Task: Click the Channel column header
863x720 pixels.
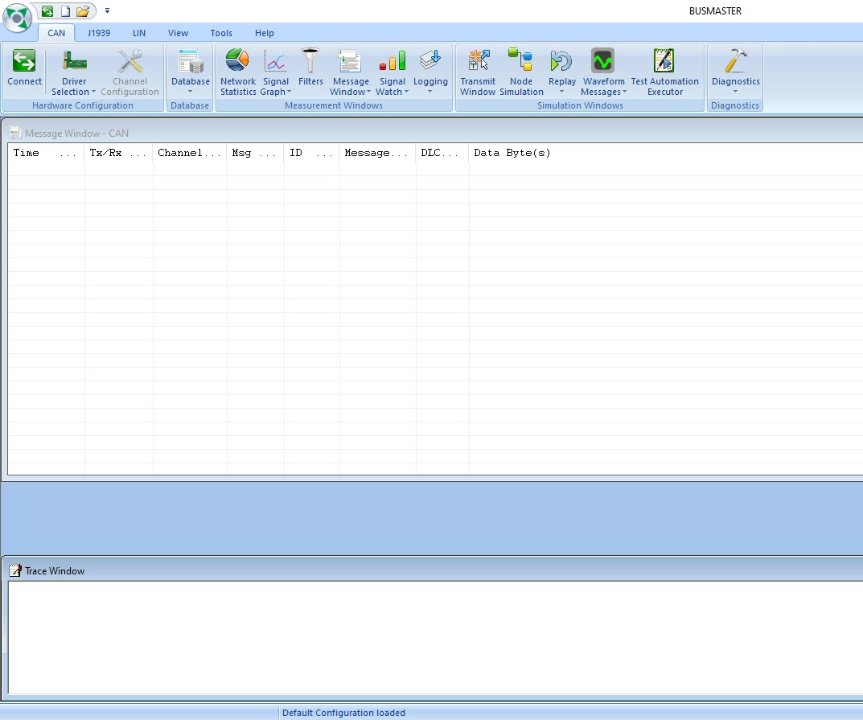Action: click(x=190, y=153)
